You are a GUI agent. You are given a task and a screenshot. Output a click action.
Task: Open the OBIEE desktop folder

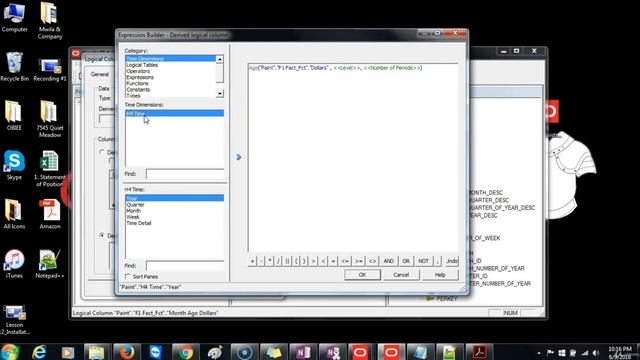click(x=14, y=116)
